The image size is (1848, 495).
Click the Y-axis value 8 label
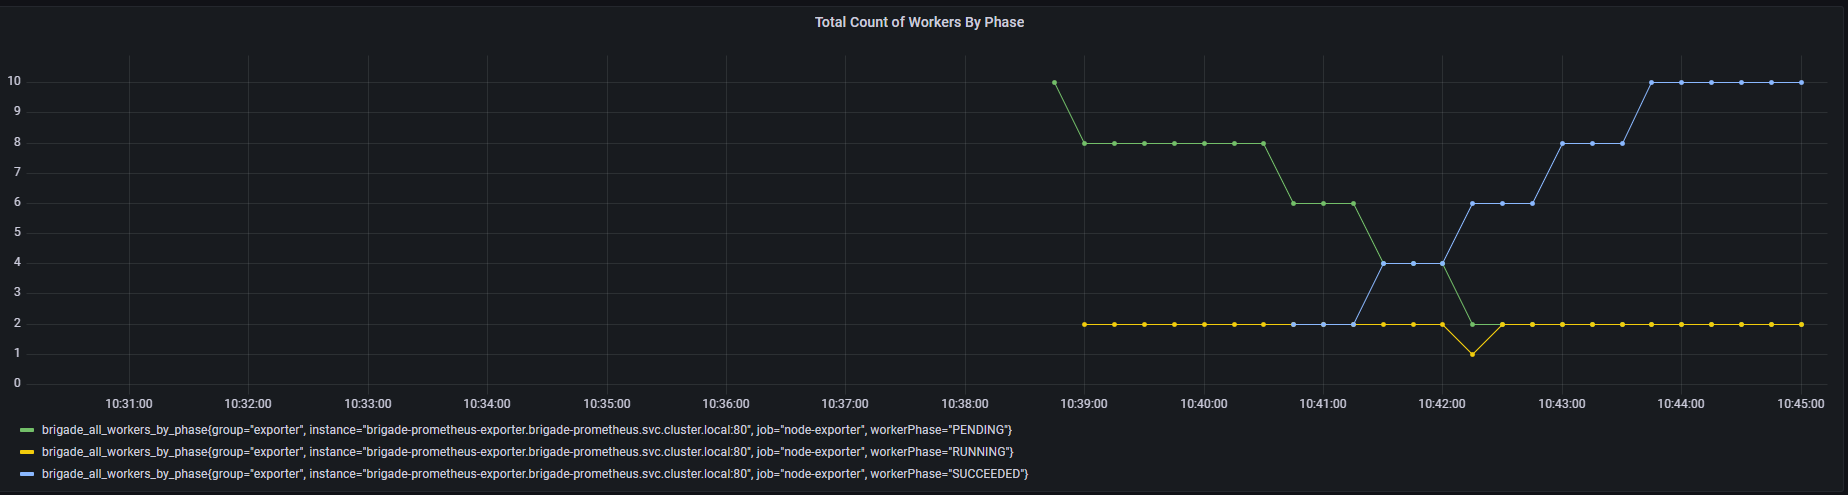17,142
